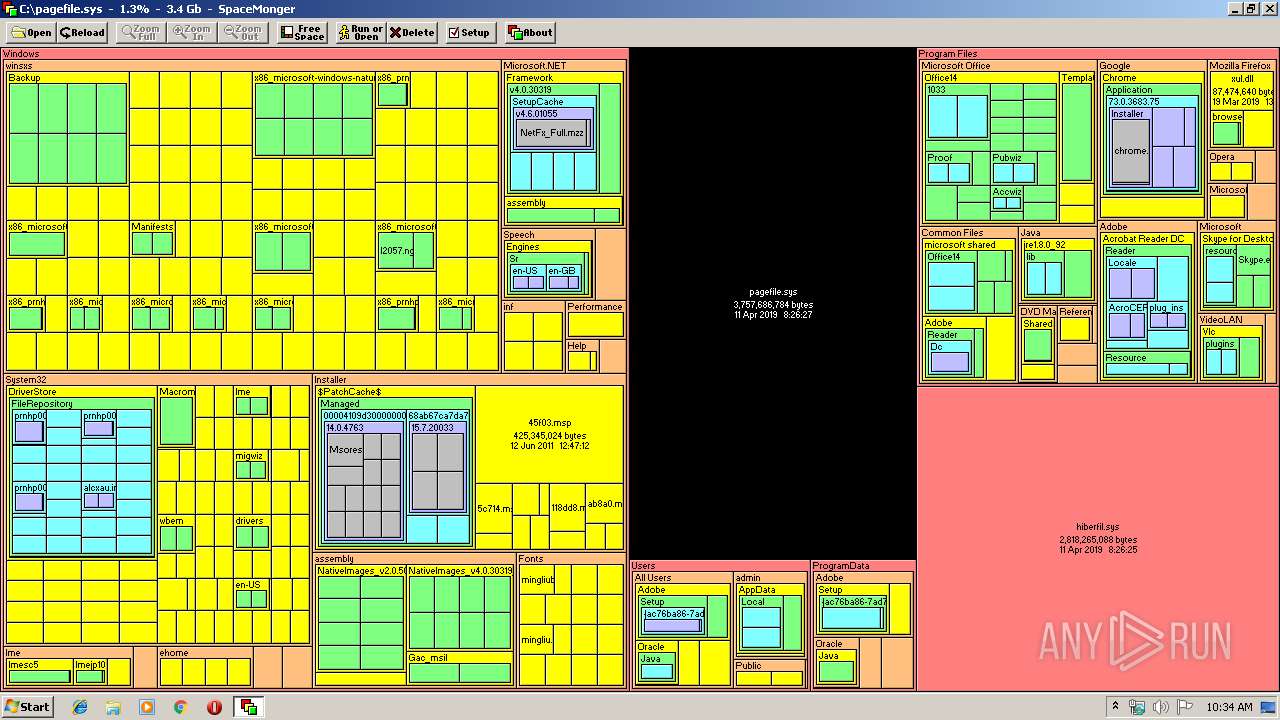Select the Windows folder label
This screenshot has height=720, width=1280.
[x=21, y=54]
